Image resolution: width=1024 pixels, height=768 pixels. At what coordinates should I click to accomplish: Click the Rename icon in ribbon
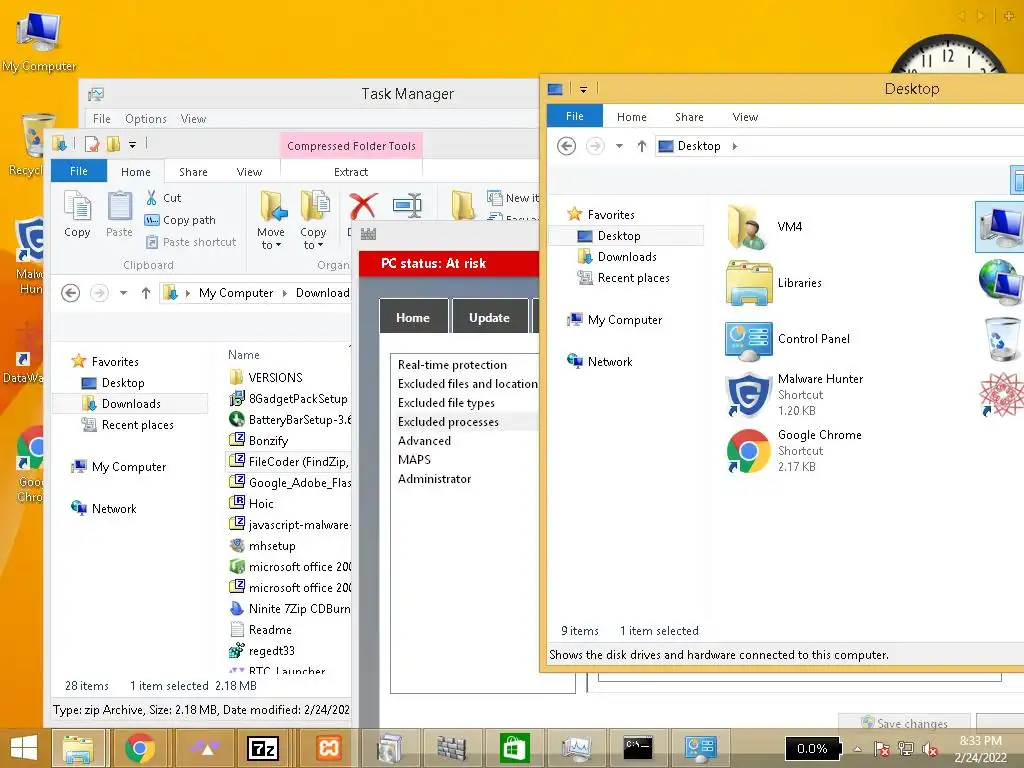pyautogui.click(x=407, y=206)
